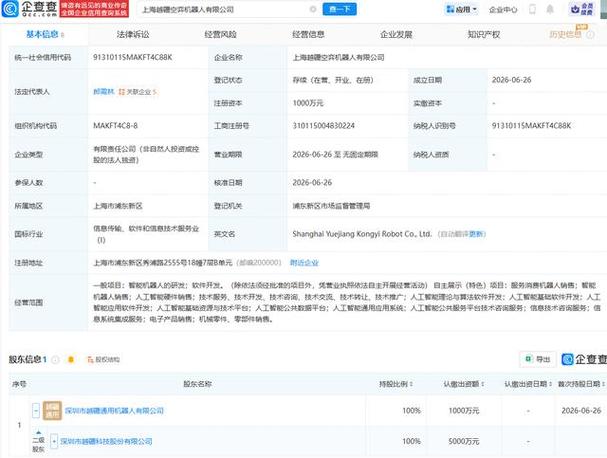Image resolution: width=607 pixels, height=458 pixels.
Task: Open the 股权结构 chart link
Action: pos(103,360)
